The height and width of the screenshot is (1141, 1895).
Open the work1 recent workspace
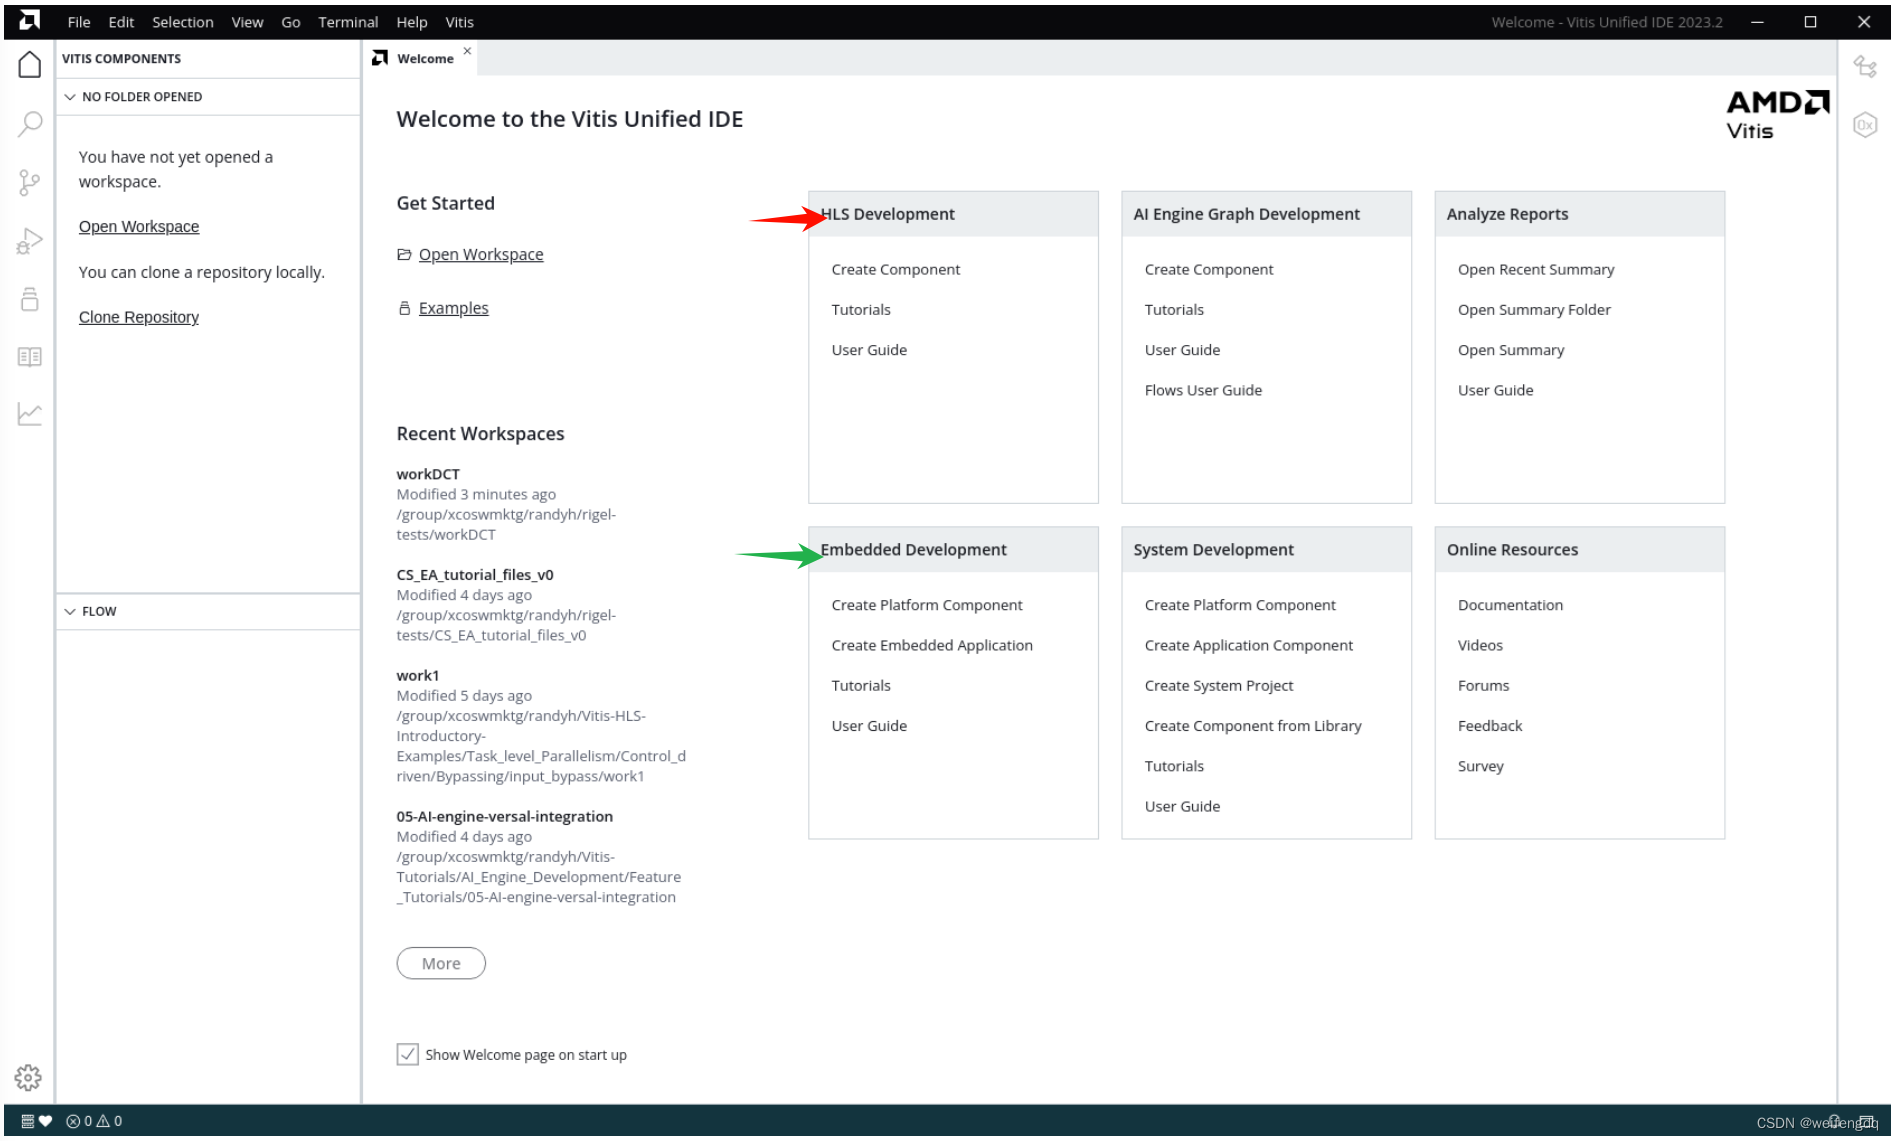(417, 676)
